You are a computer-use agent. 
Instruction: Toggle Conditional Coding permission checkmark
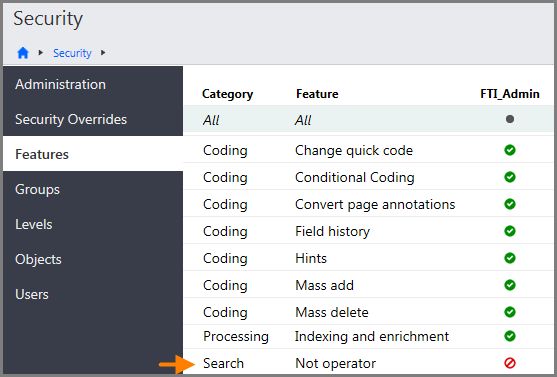point(510,177)
